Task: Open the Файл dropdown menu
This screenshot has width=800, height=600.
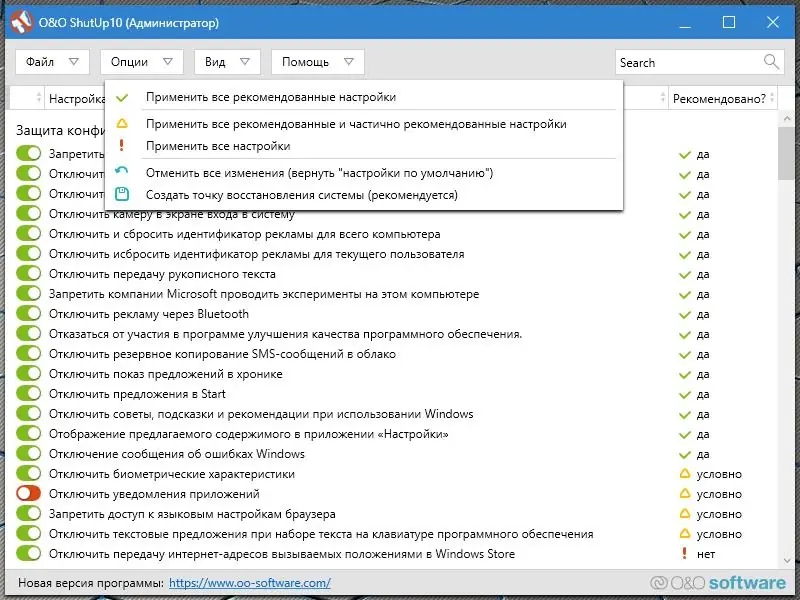Action: 52,61
